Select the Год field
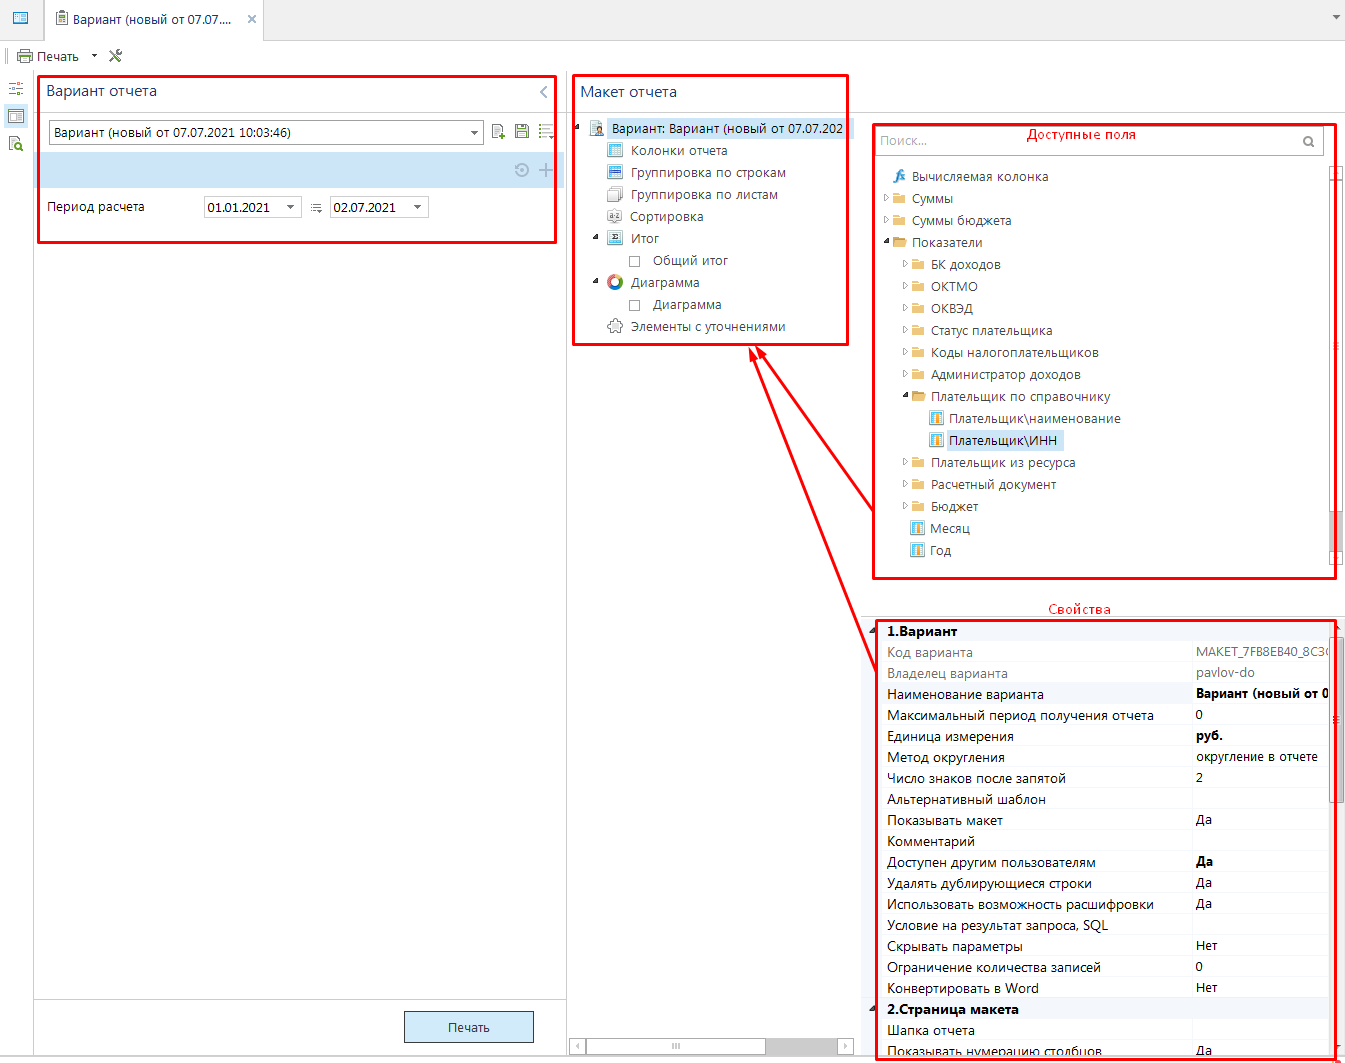The image size is (1345, 1063). (941, 550)
